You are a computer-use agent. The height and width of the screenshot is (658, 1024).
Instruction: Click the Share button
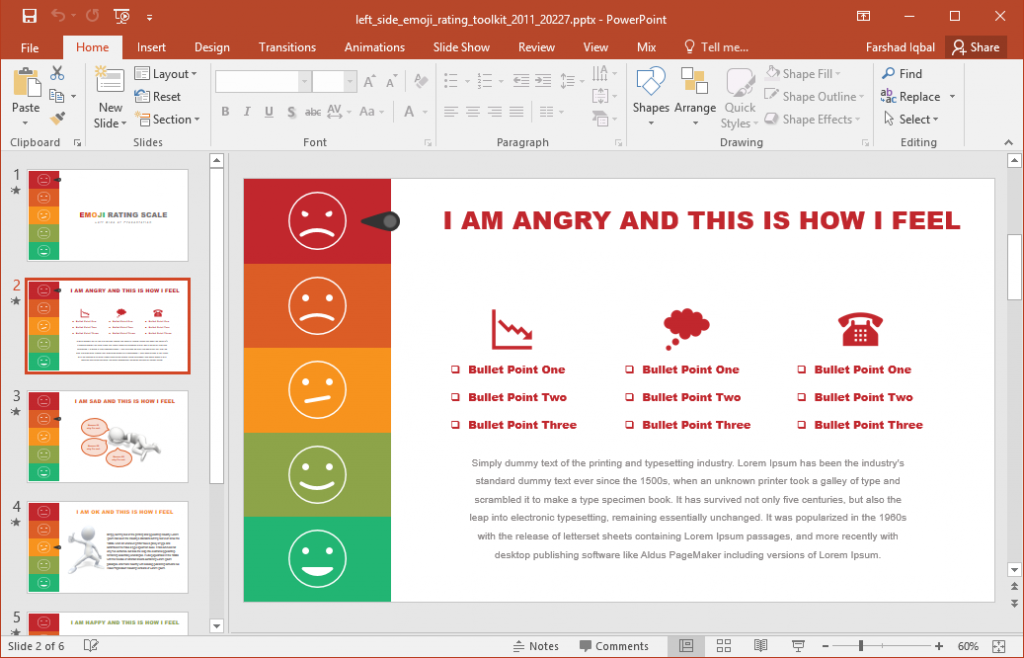click(x=975, y=47)
